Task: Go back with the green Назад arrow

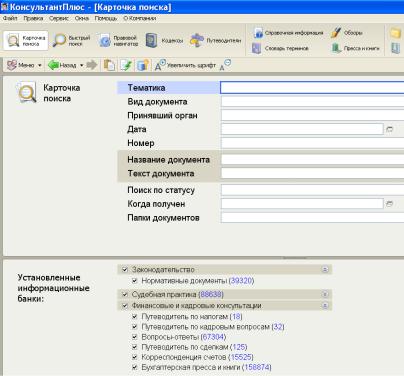Action: click(62, 65)
